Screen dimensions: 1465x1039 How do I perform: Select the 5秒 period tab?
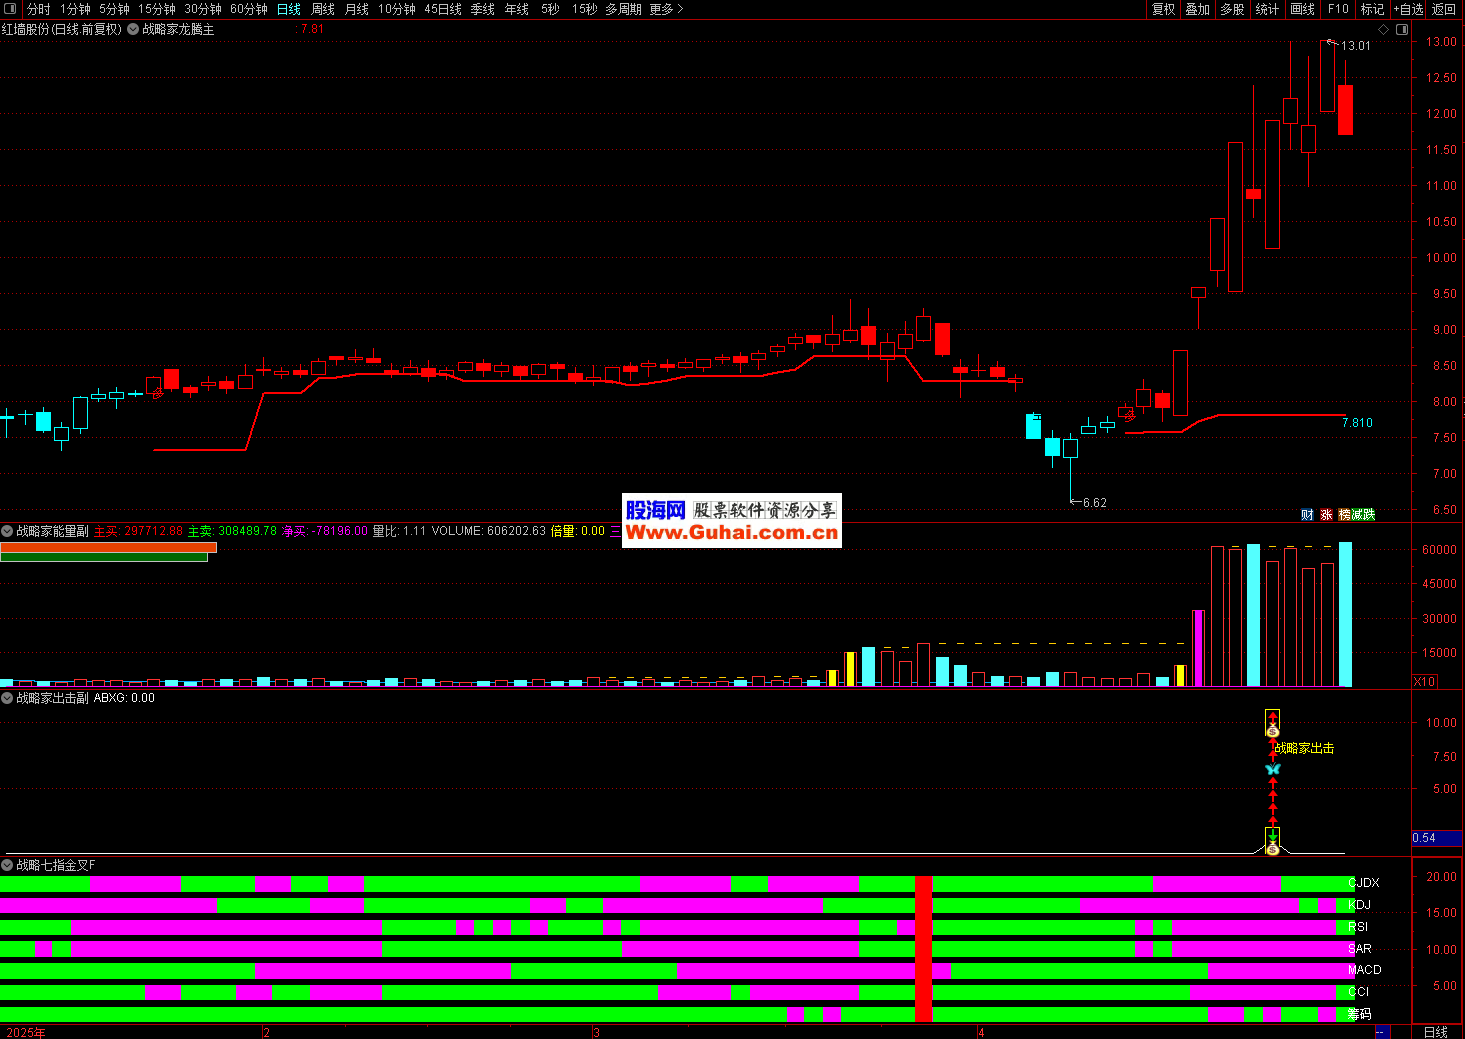tap(550, 9)
